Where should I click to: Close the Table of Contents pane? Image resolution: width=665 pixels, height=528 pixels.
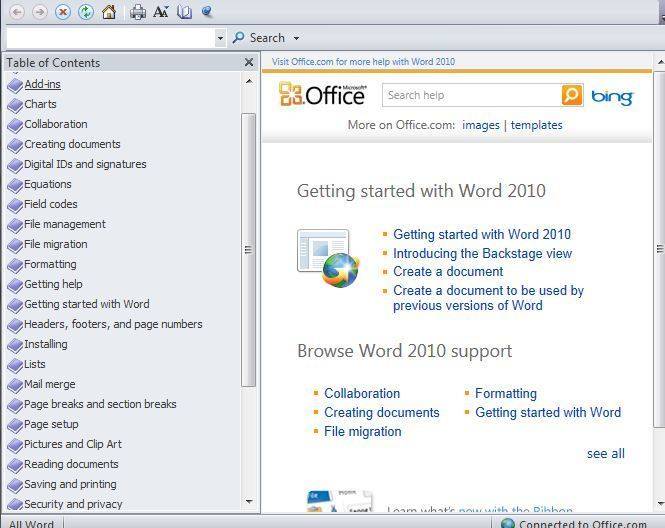click(249, 63)
